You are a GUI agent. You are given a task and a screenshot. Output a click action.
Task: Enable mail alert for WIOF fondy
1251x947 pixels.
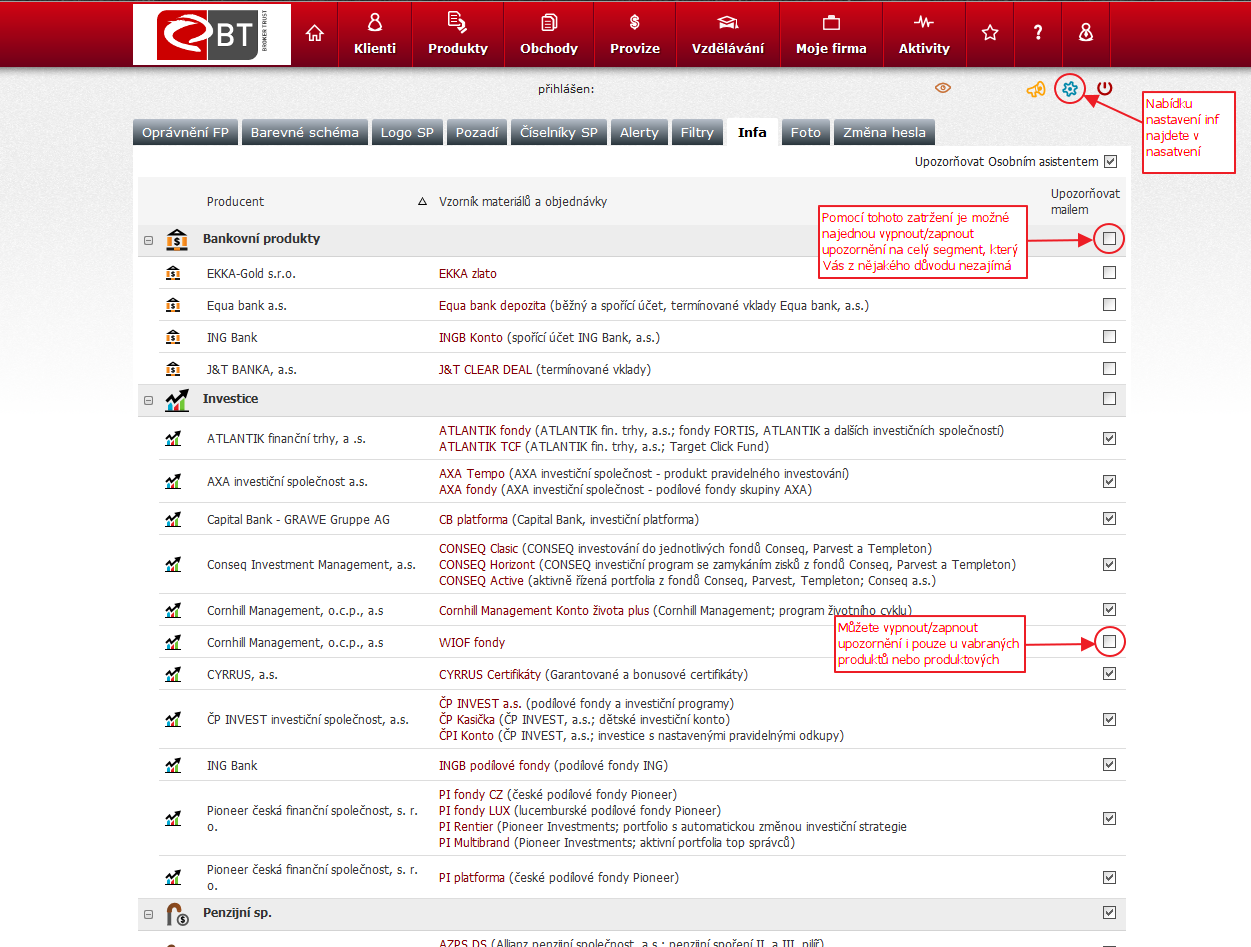[1109, 642]
